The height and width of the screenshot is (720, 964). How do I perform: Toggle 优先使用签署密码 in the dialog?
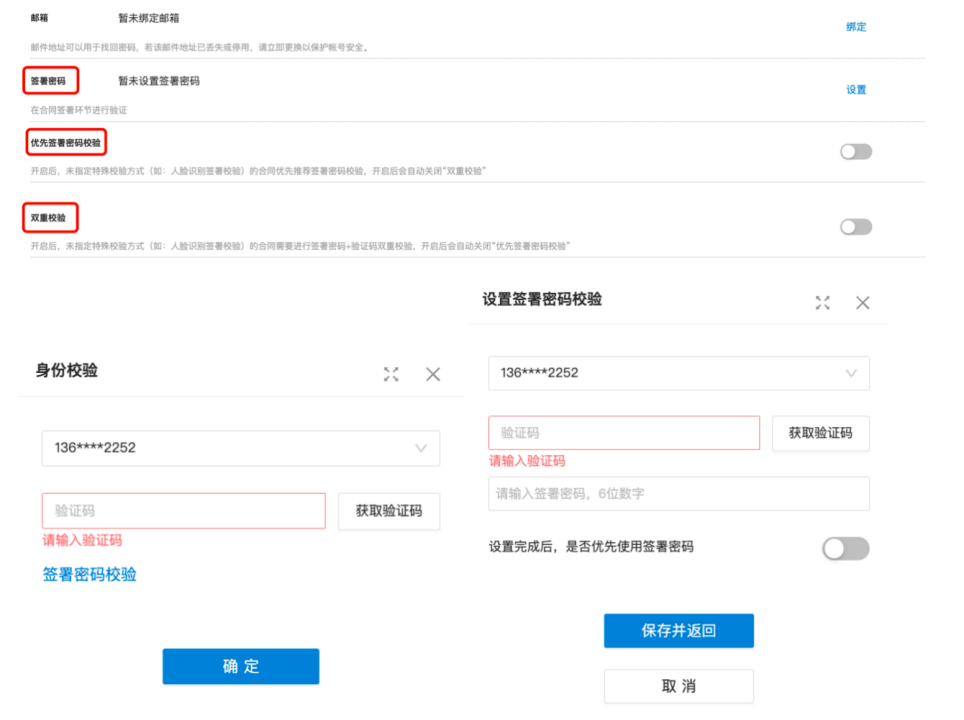(845, 548)
